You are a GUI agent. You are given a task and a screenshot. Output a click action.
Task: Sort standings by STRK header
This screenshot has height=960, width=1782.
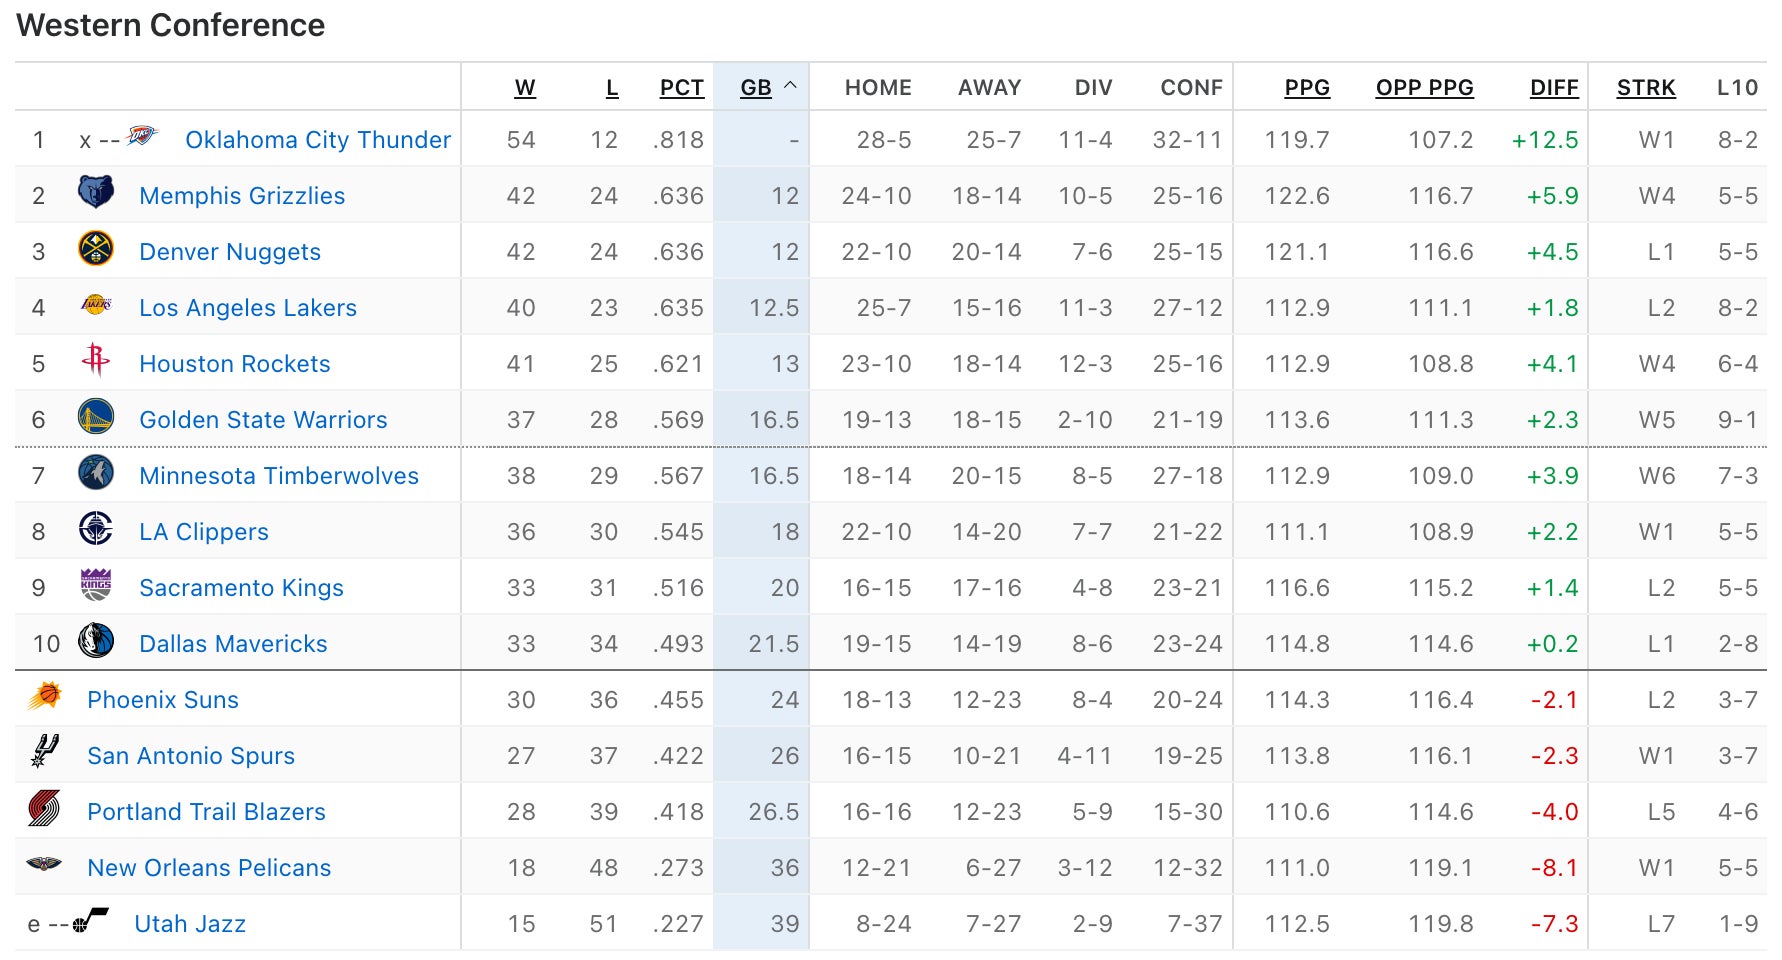click(1645, 88)
